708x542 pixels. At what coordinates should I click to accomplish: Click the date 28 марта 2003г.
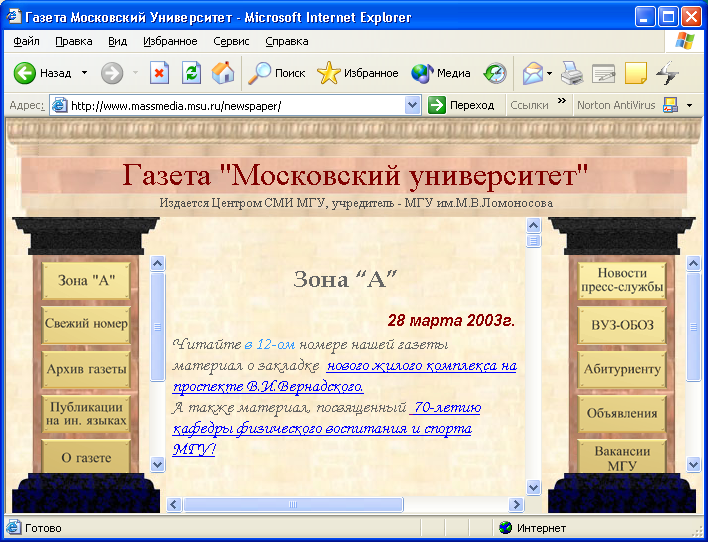pos(452,321)
